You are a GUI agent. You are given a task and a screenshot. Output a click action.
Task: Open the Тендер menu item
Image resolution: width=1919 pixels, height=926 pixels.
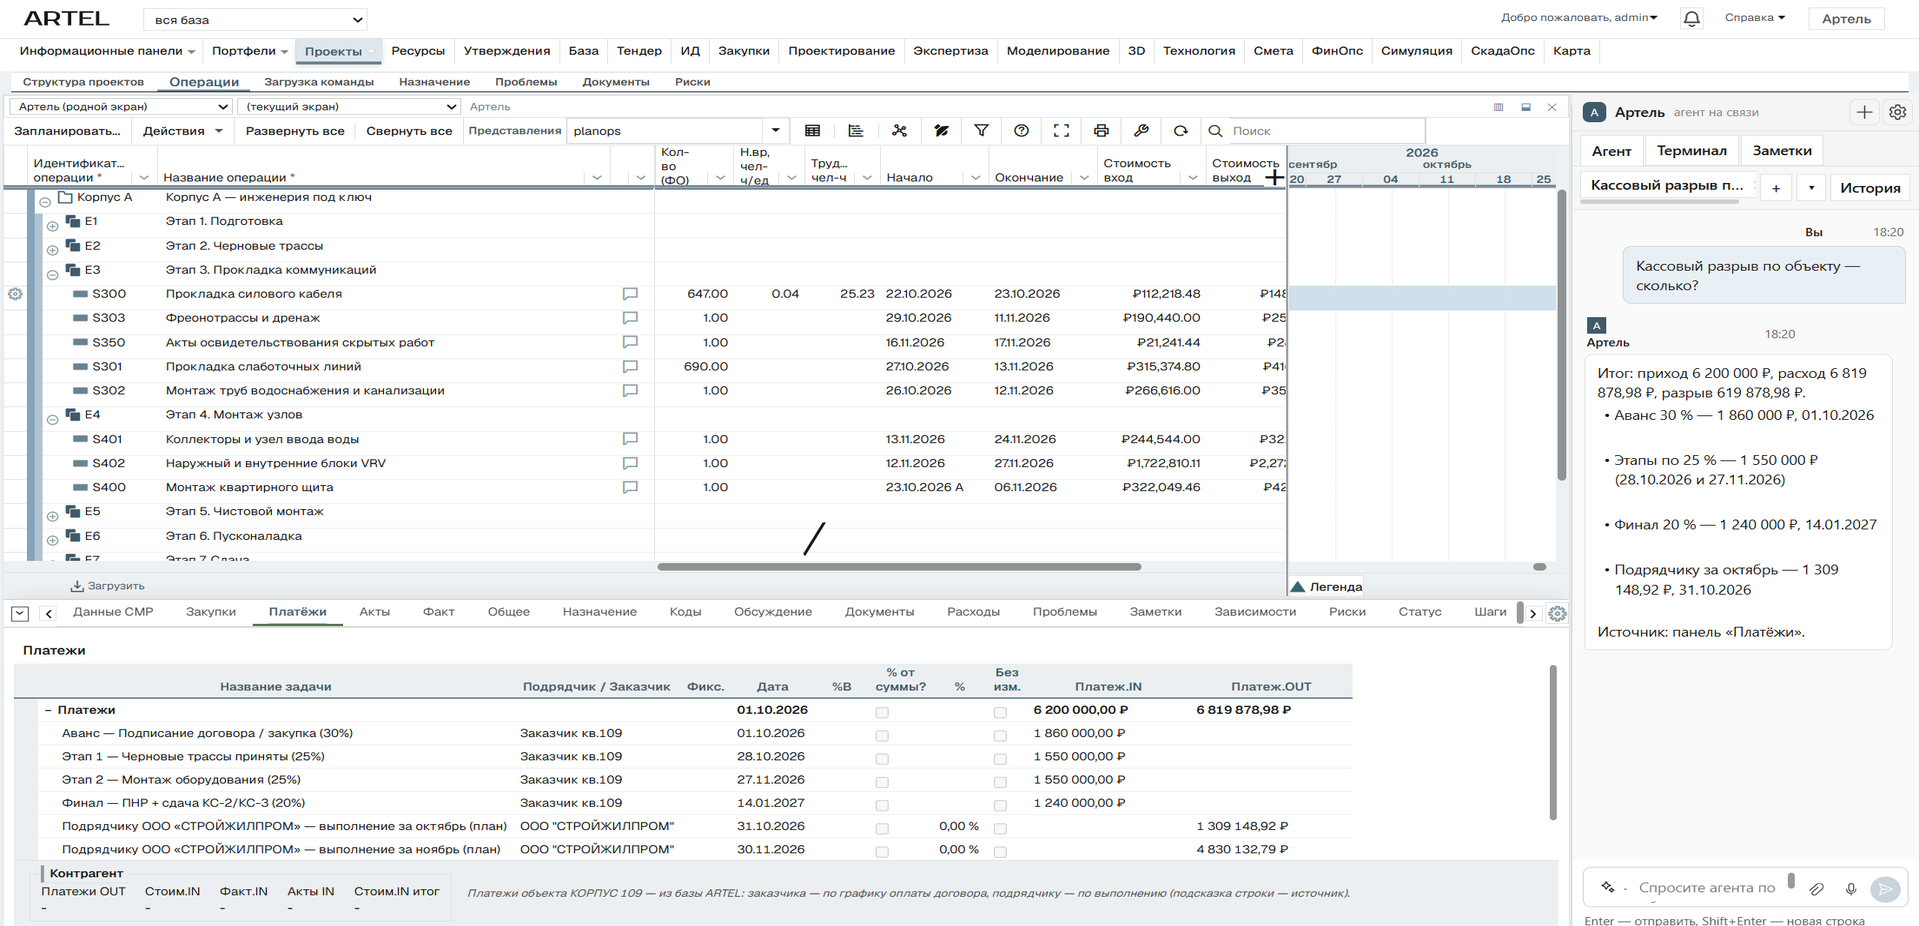coord(639,51)
